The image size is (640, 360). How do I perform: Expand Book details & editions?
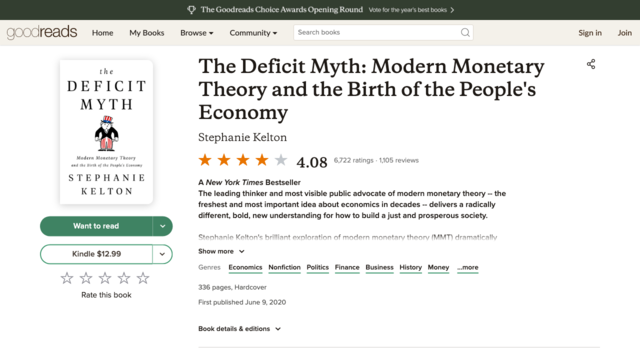click(x=240, y=329)
